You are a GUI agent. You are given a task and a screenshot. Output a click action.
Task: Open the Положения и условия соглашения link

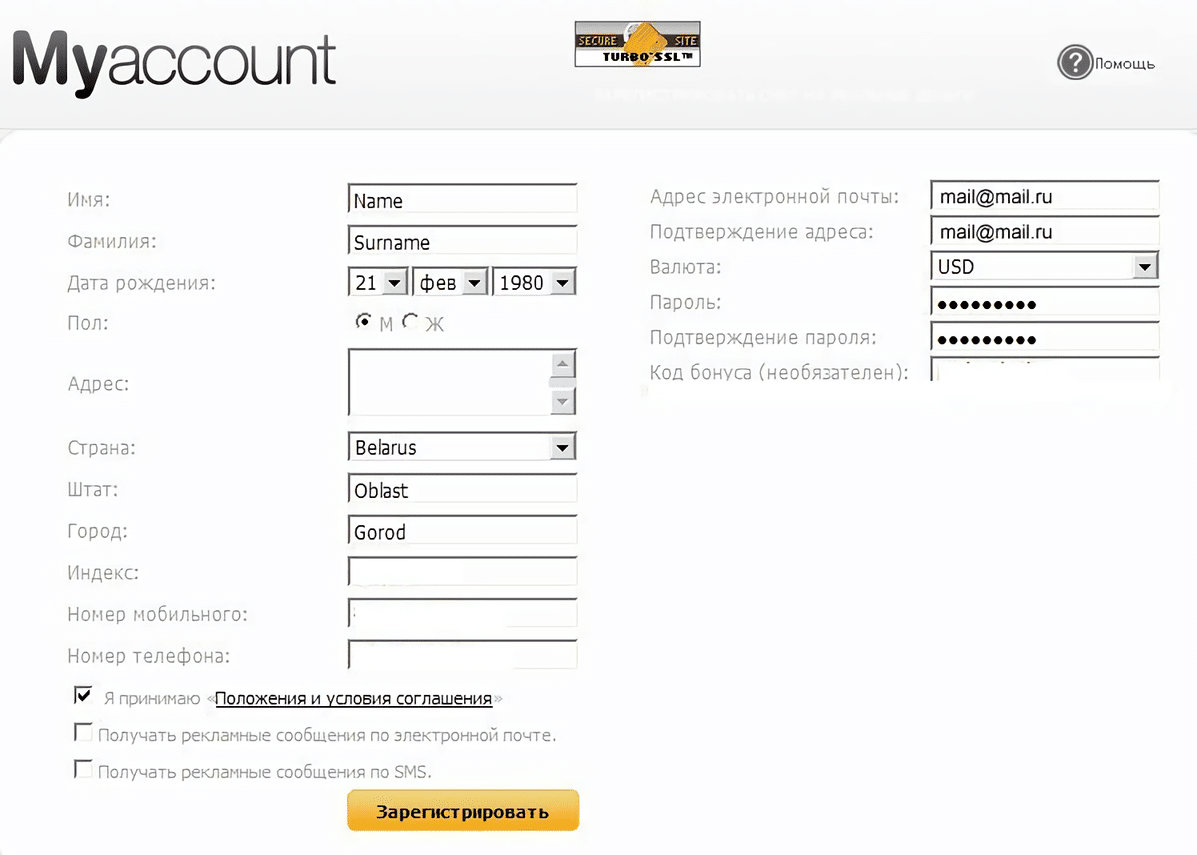(353, 699)
